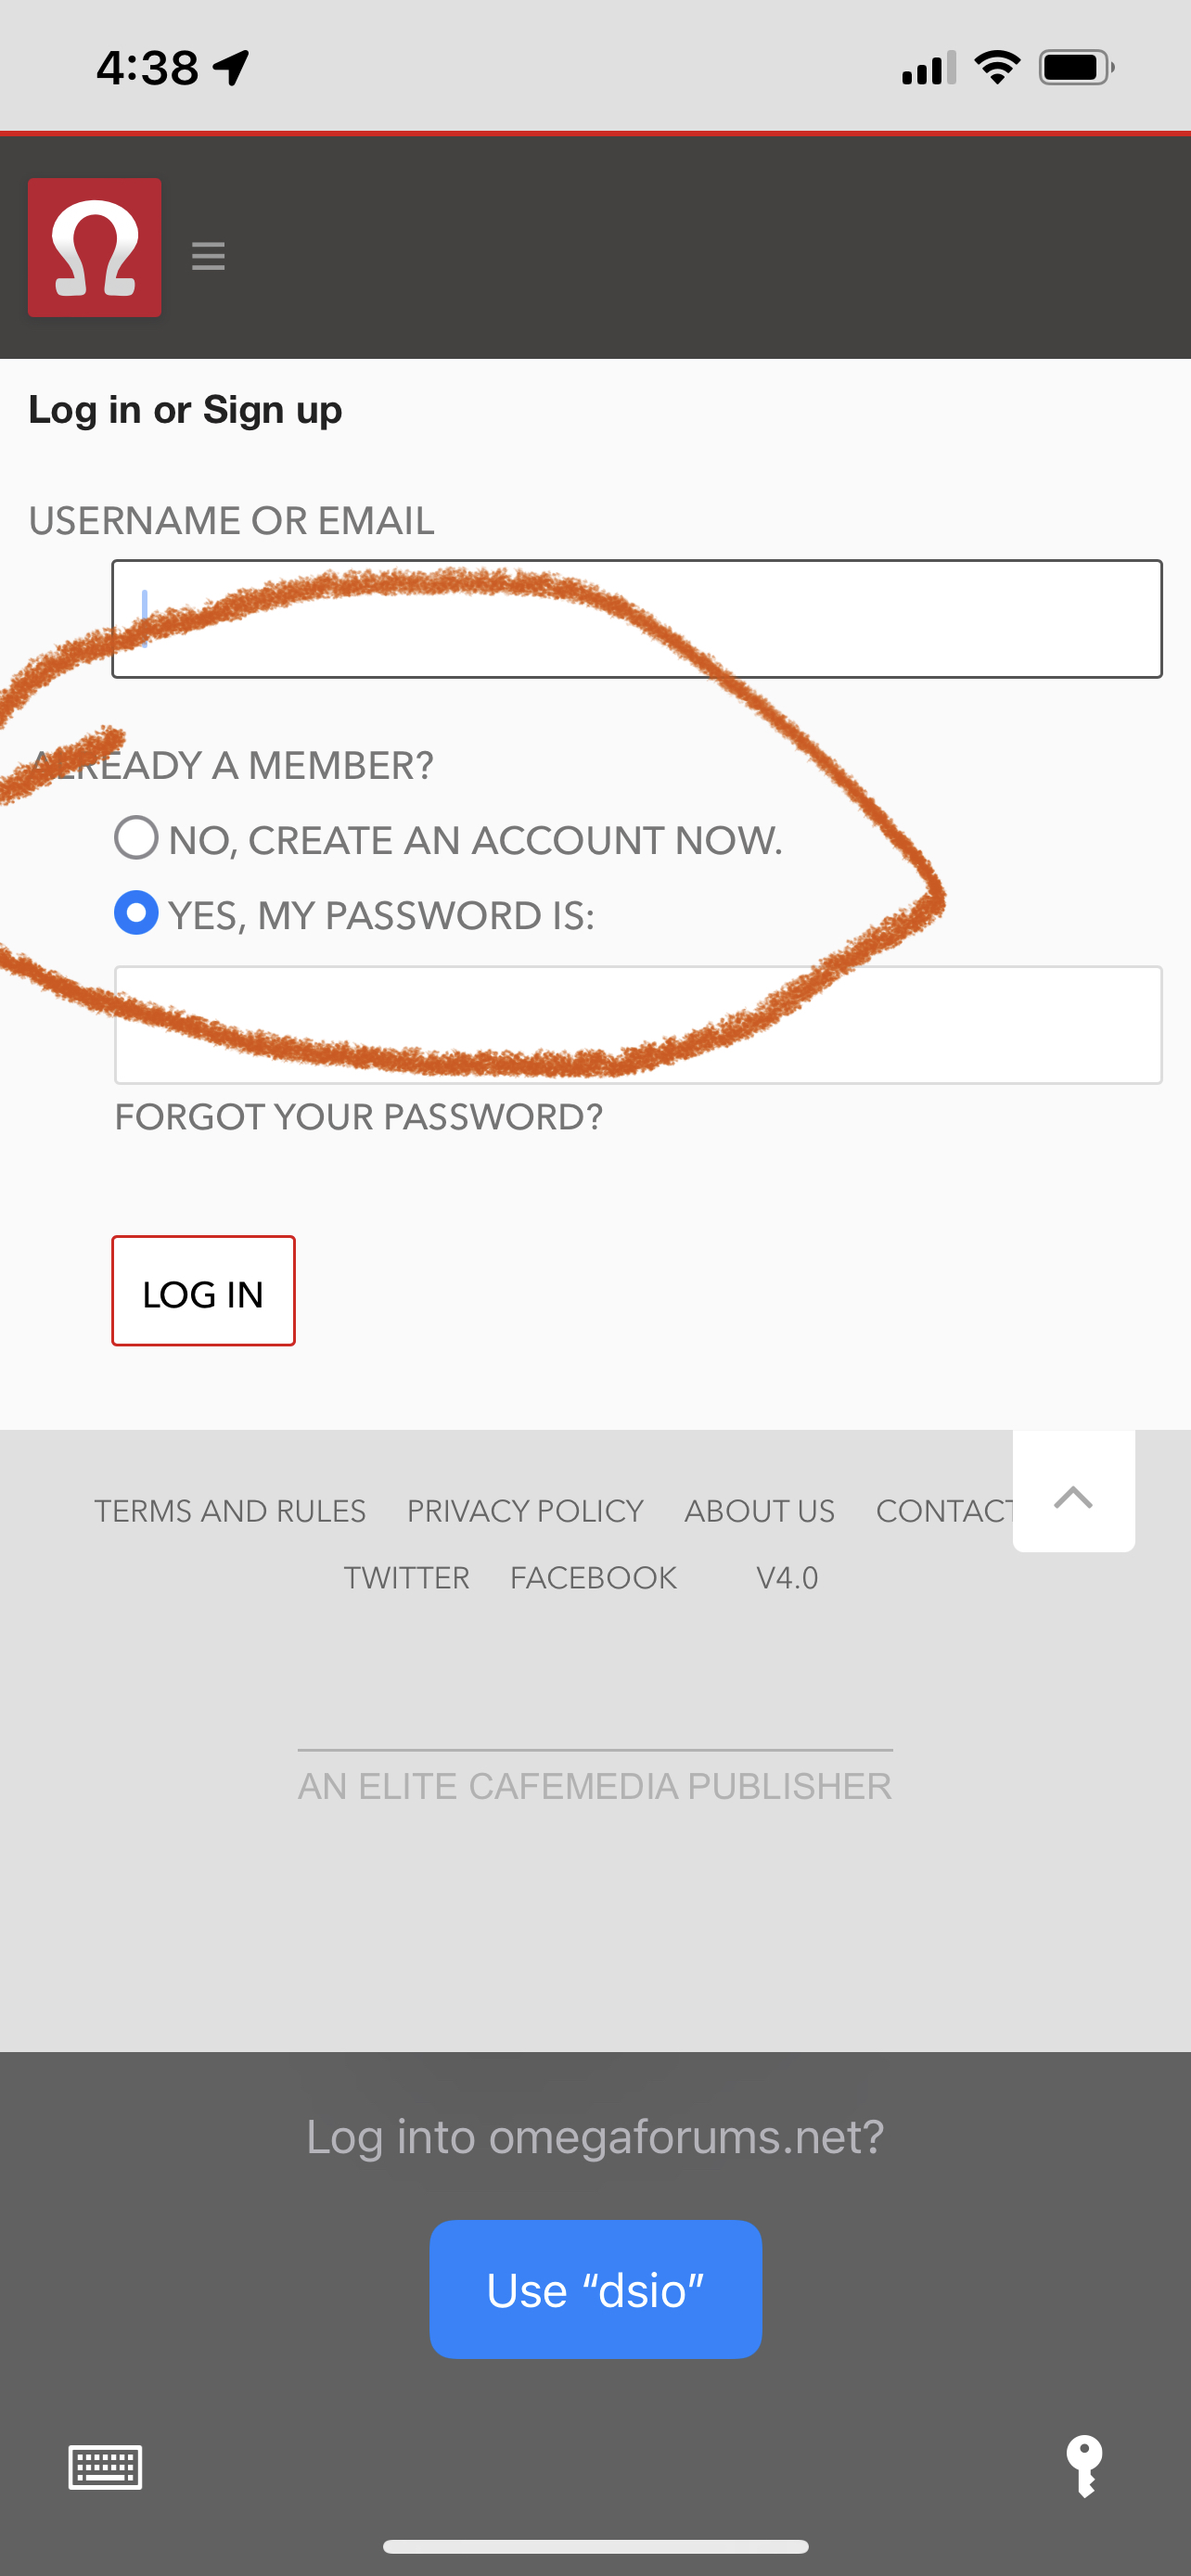Open the Privacy Policy footer link
Screen dimensions: 1191x2576
point(525,1511)
